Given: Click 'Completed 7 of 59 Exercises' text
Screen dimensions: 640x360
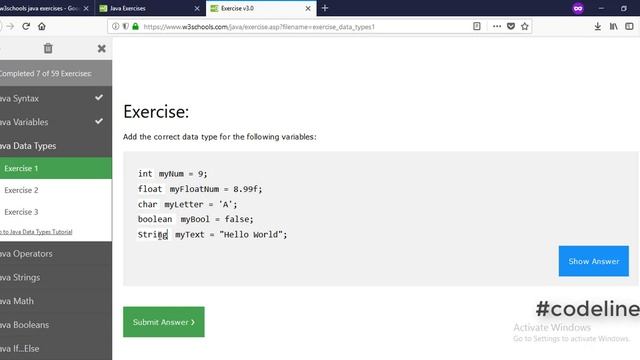Looking at the screenshot, I should coord(45,73).
